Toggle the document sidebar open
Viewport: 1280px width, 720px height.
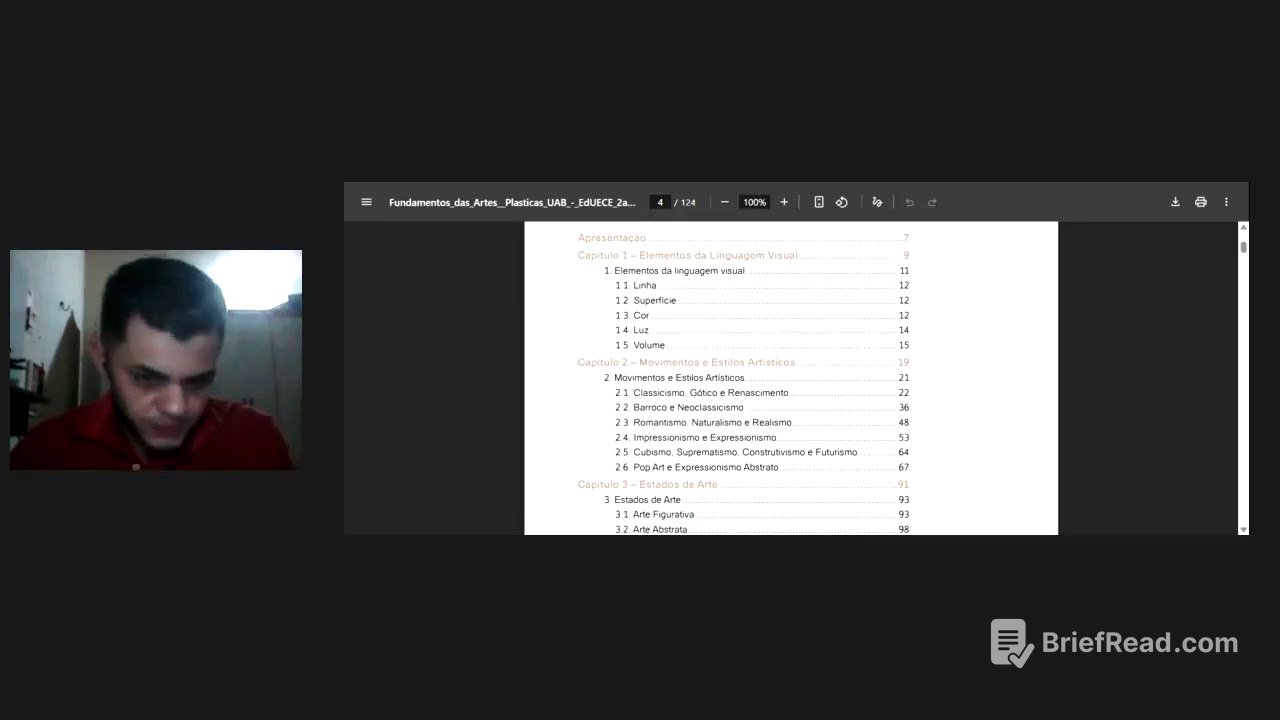[x=366, y=201]
